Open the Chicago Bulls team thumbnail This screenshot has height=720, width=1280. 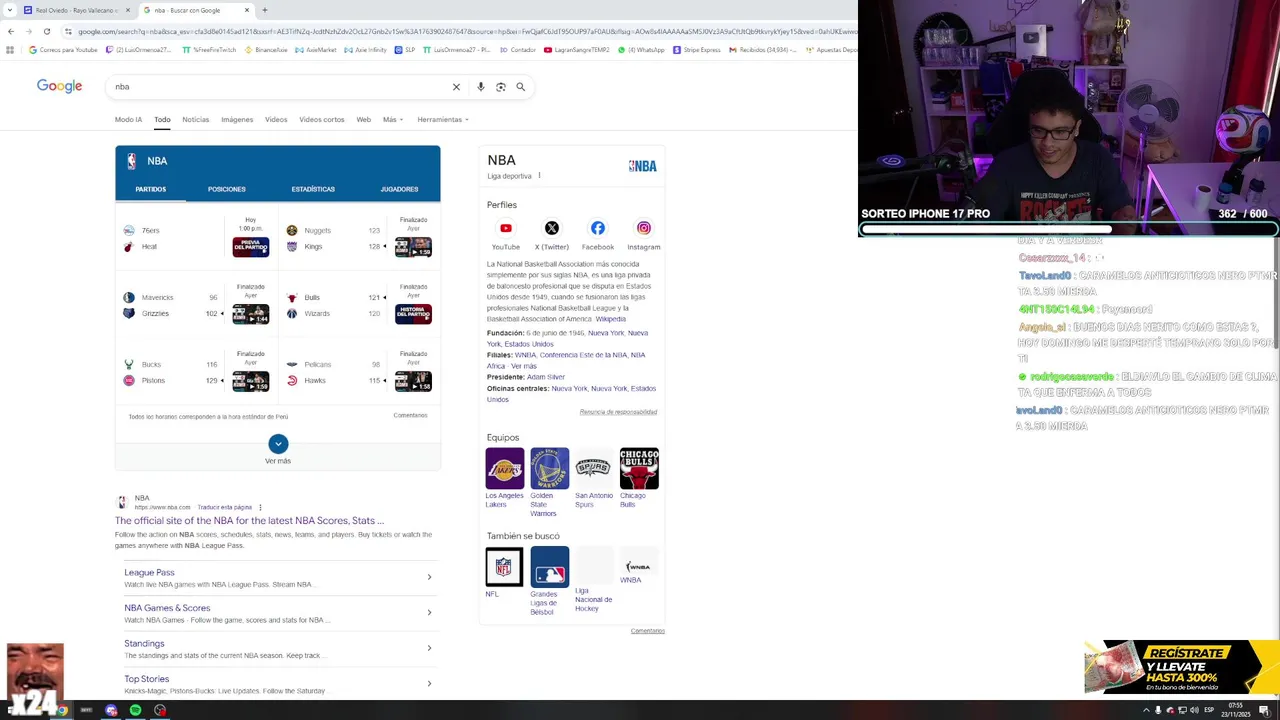pos(639,468)
